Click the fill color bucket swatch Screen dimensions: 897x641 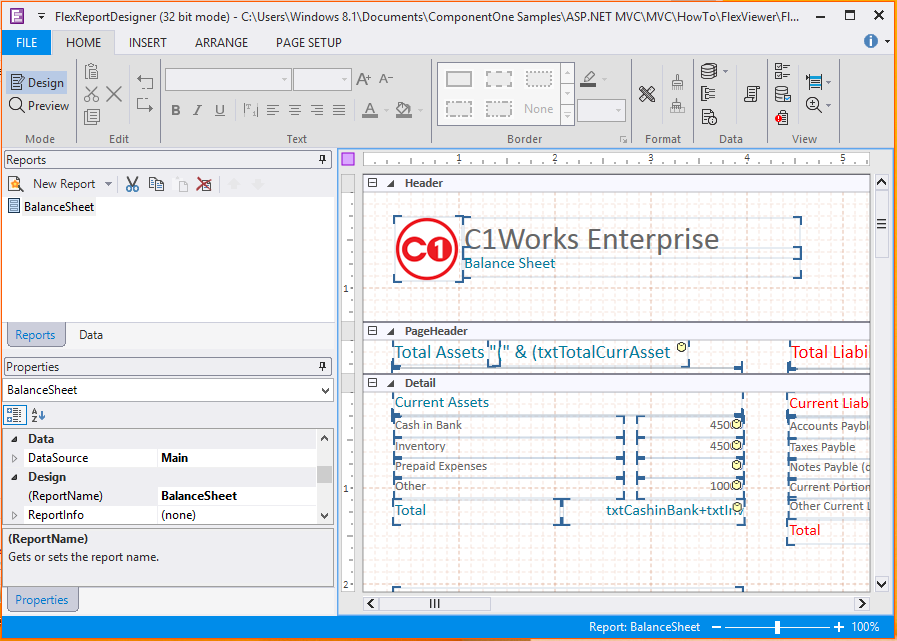404,110
